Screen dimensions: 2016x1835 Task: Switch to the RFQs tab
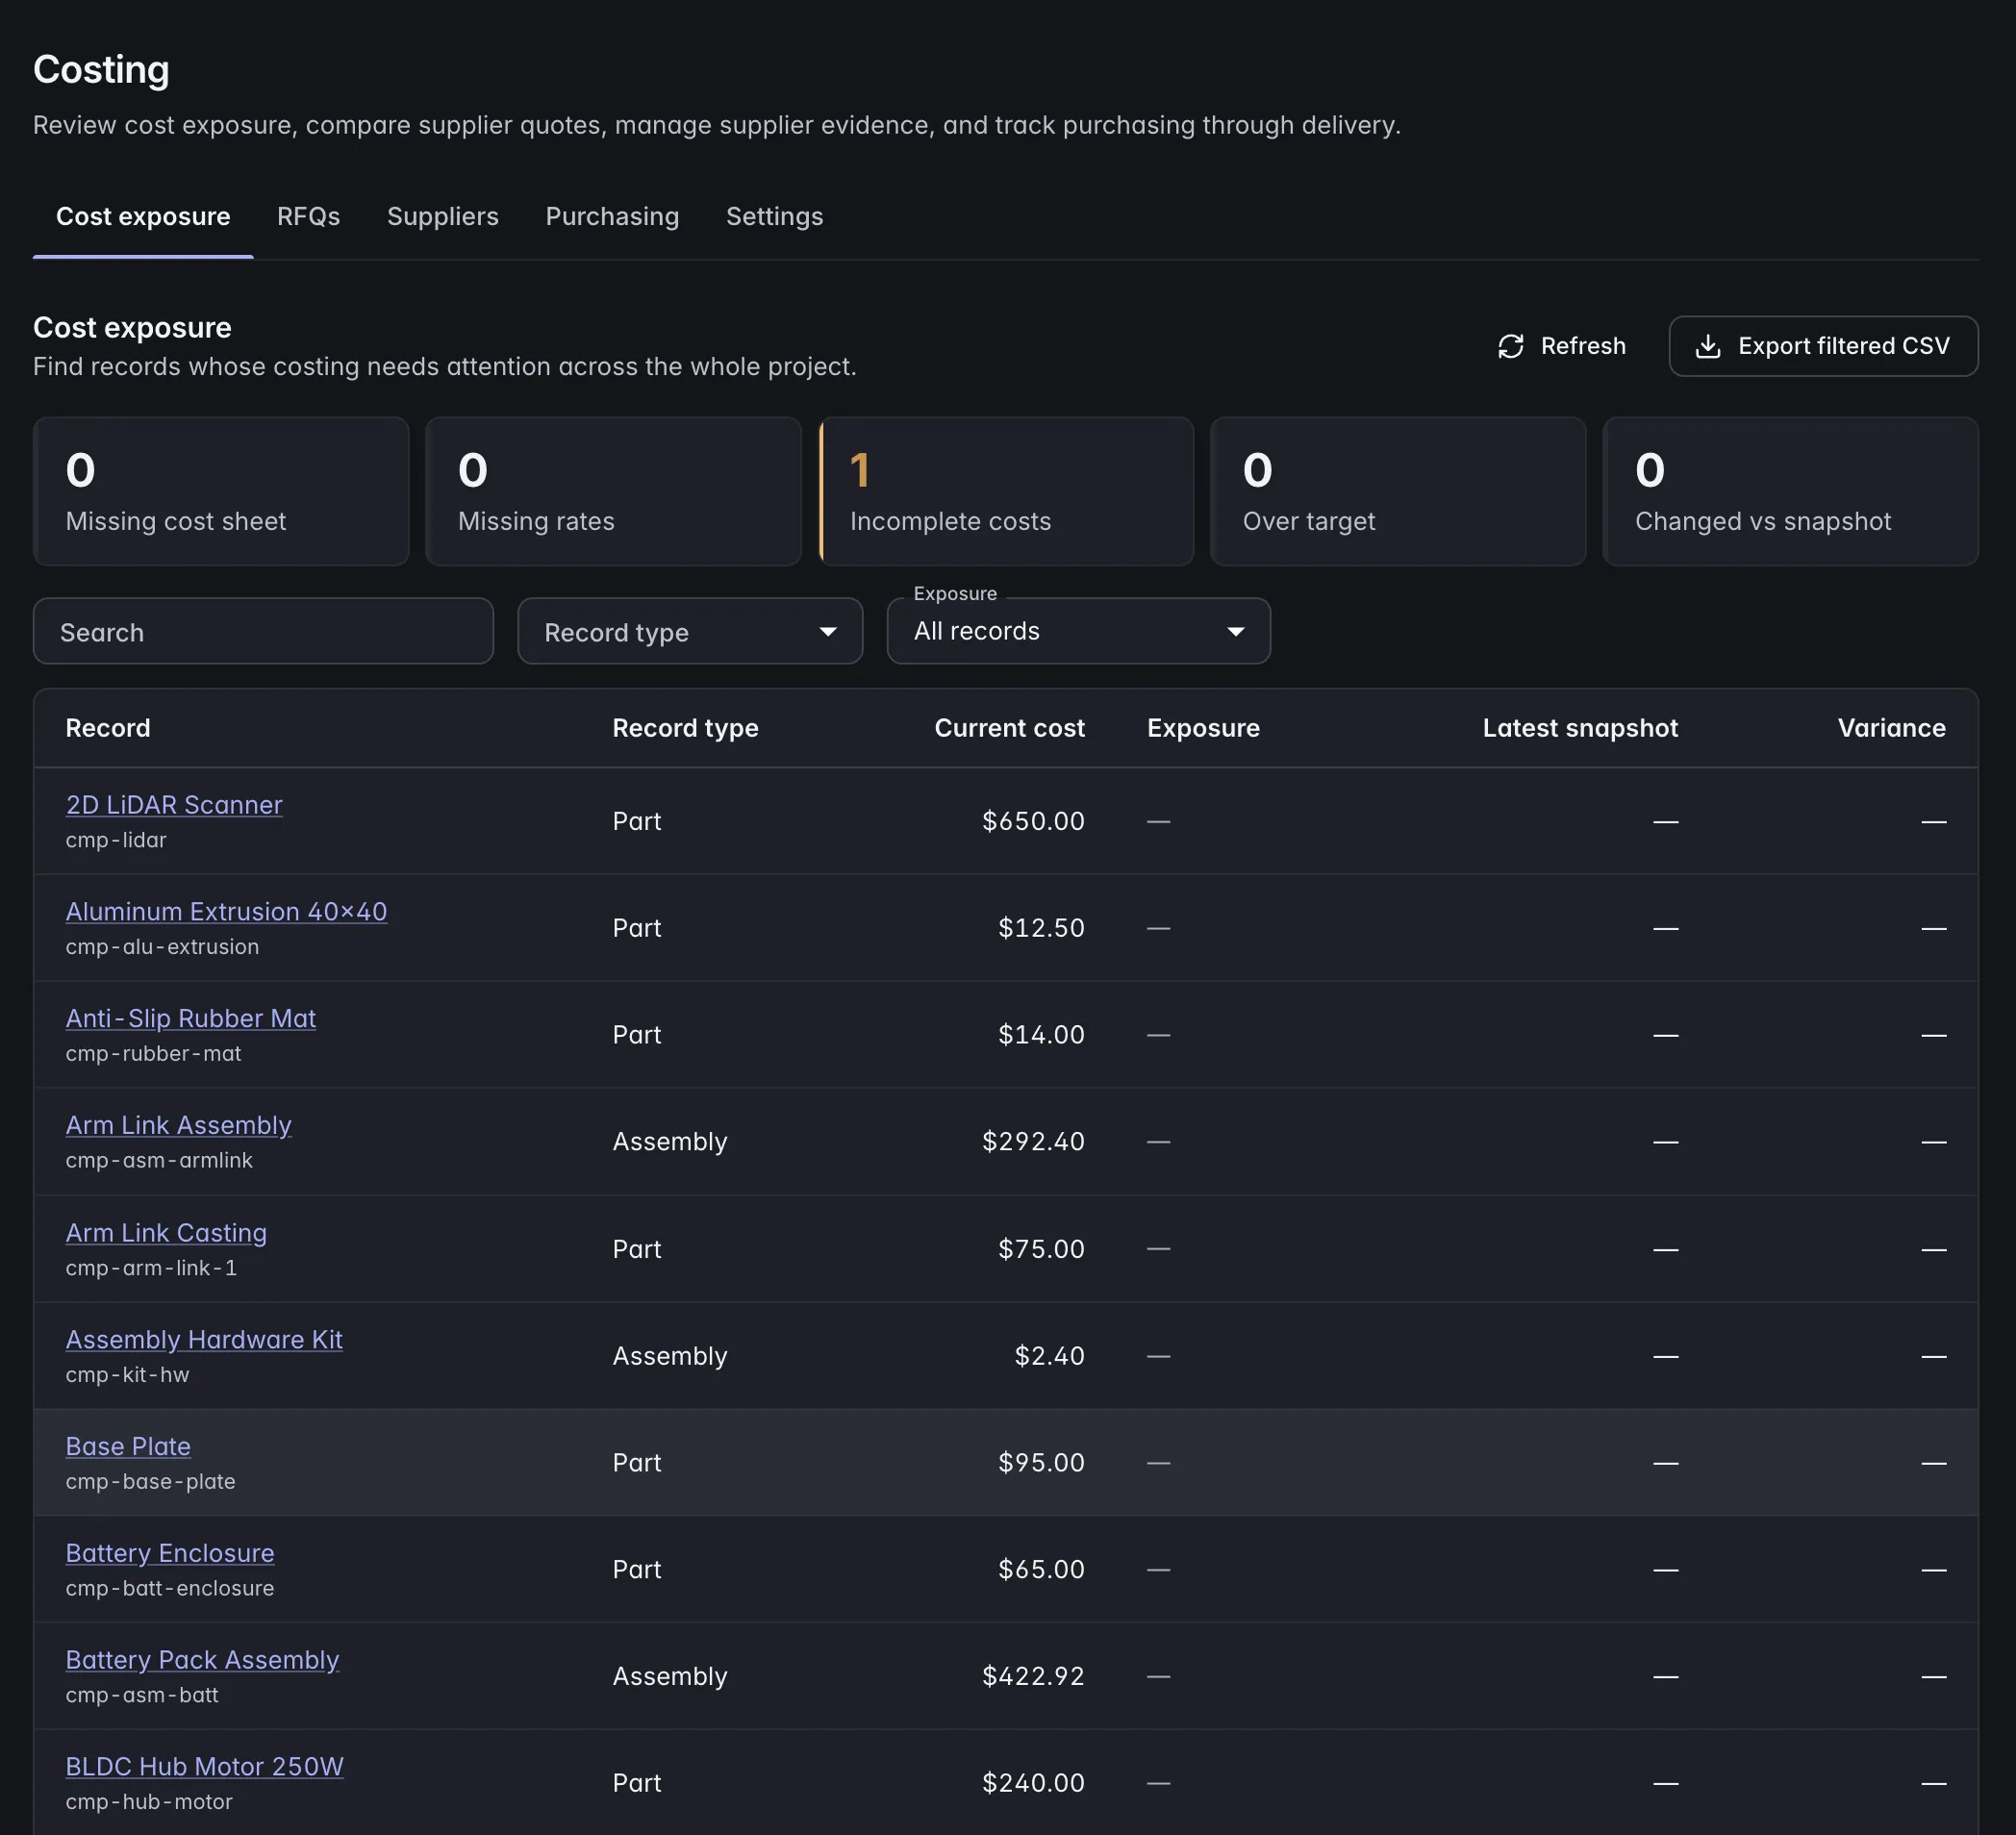[308, 216]
